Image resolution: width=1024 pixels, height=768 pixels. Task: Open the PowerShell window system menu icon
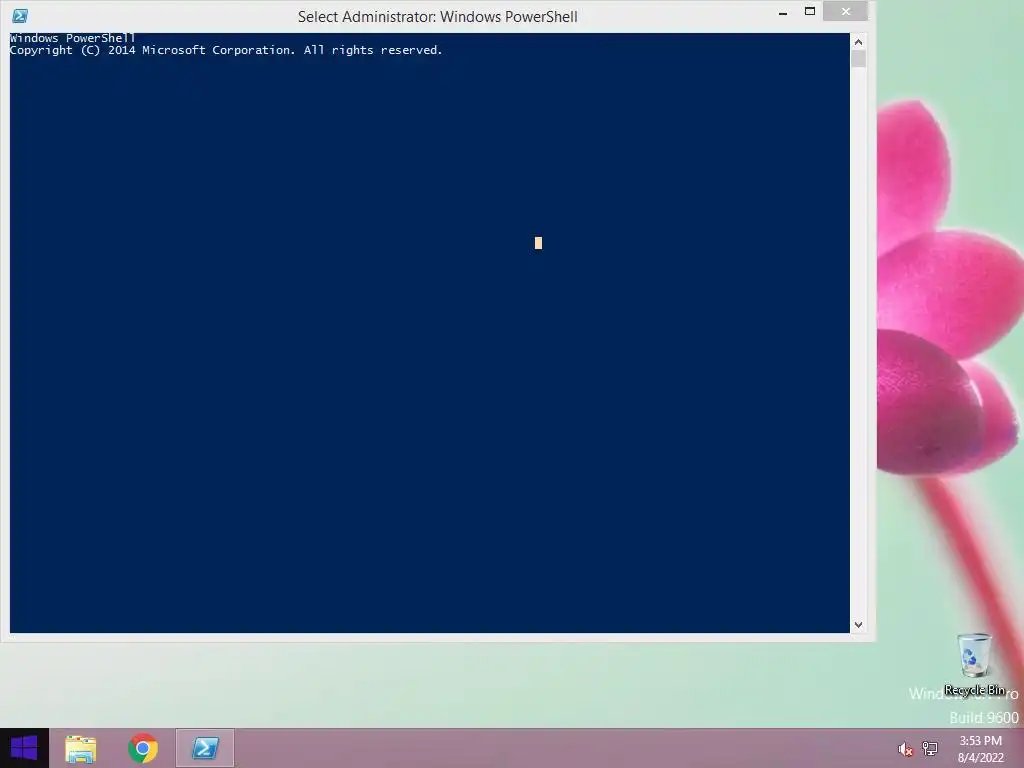20,16
